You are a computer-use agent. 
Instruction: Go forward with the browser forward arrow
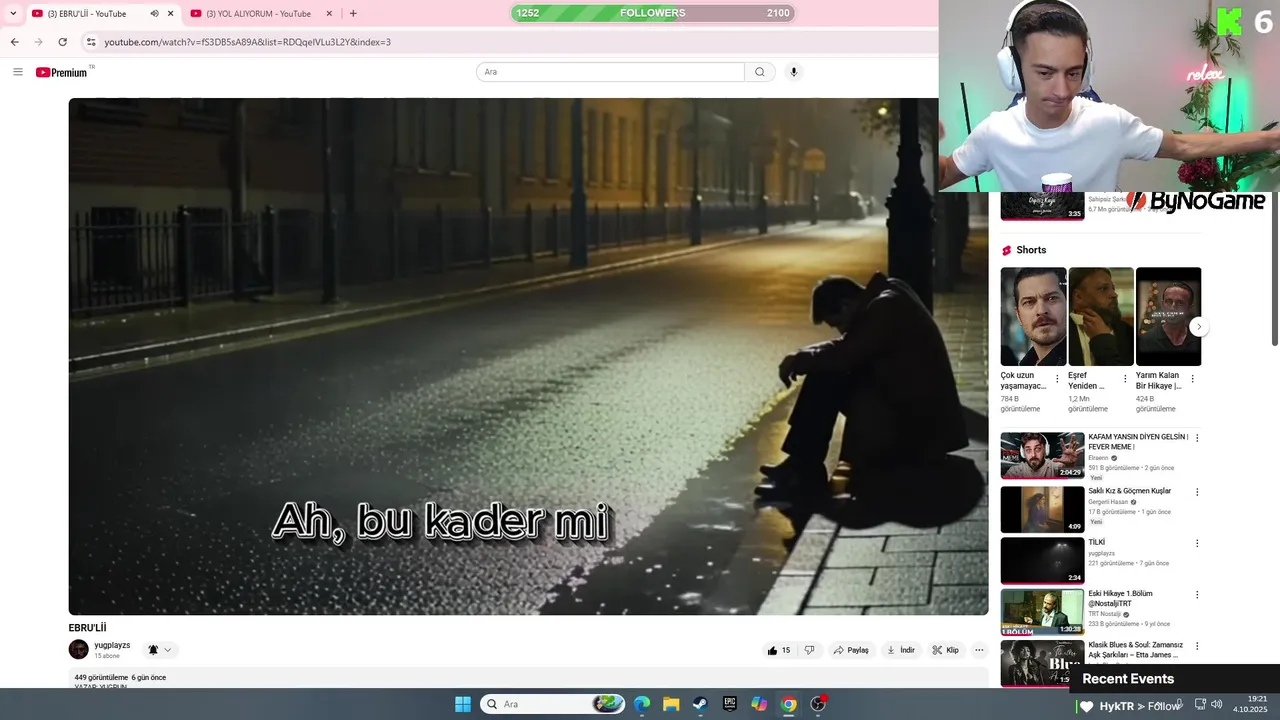click(38, 42)
